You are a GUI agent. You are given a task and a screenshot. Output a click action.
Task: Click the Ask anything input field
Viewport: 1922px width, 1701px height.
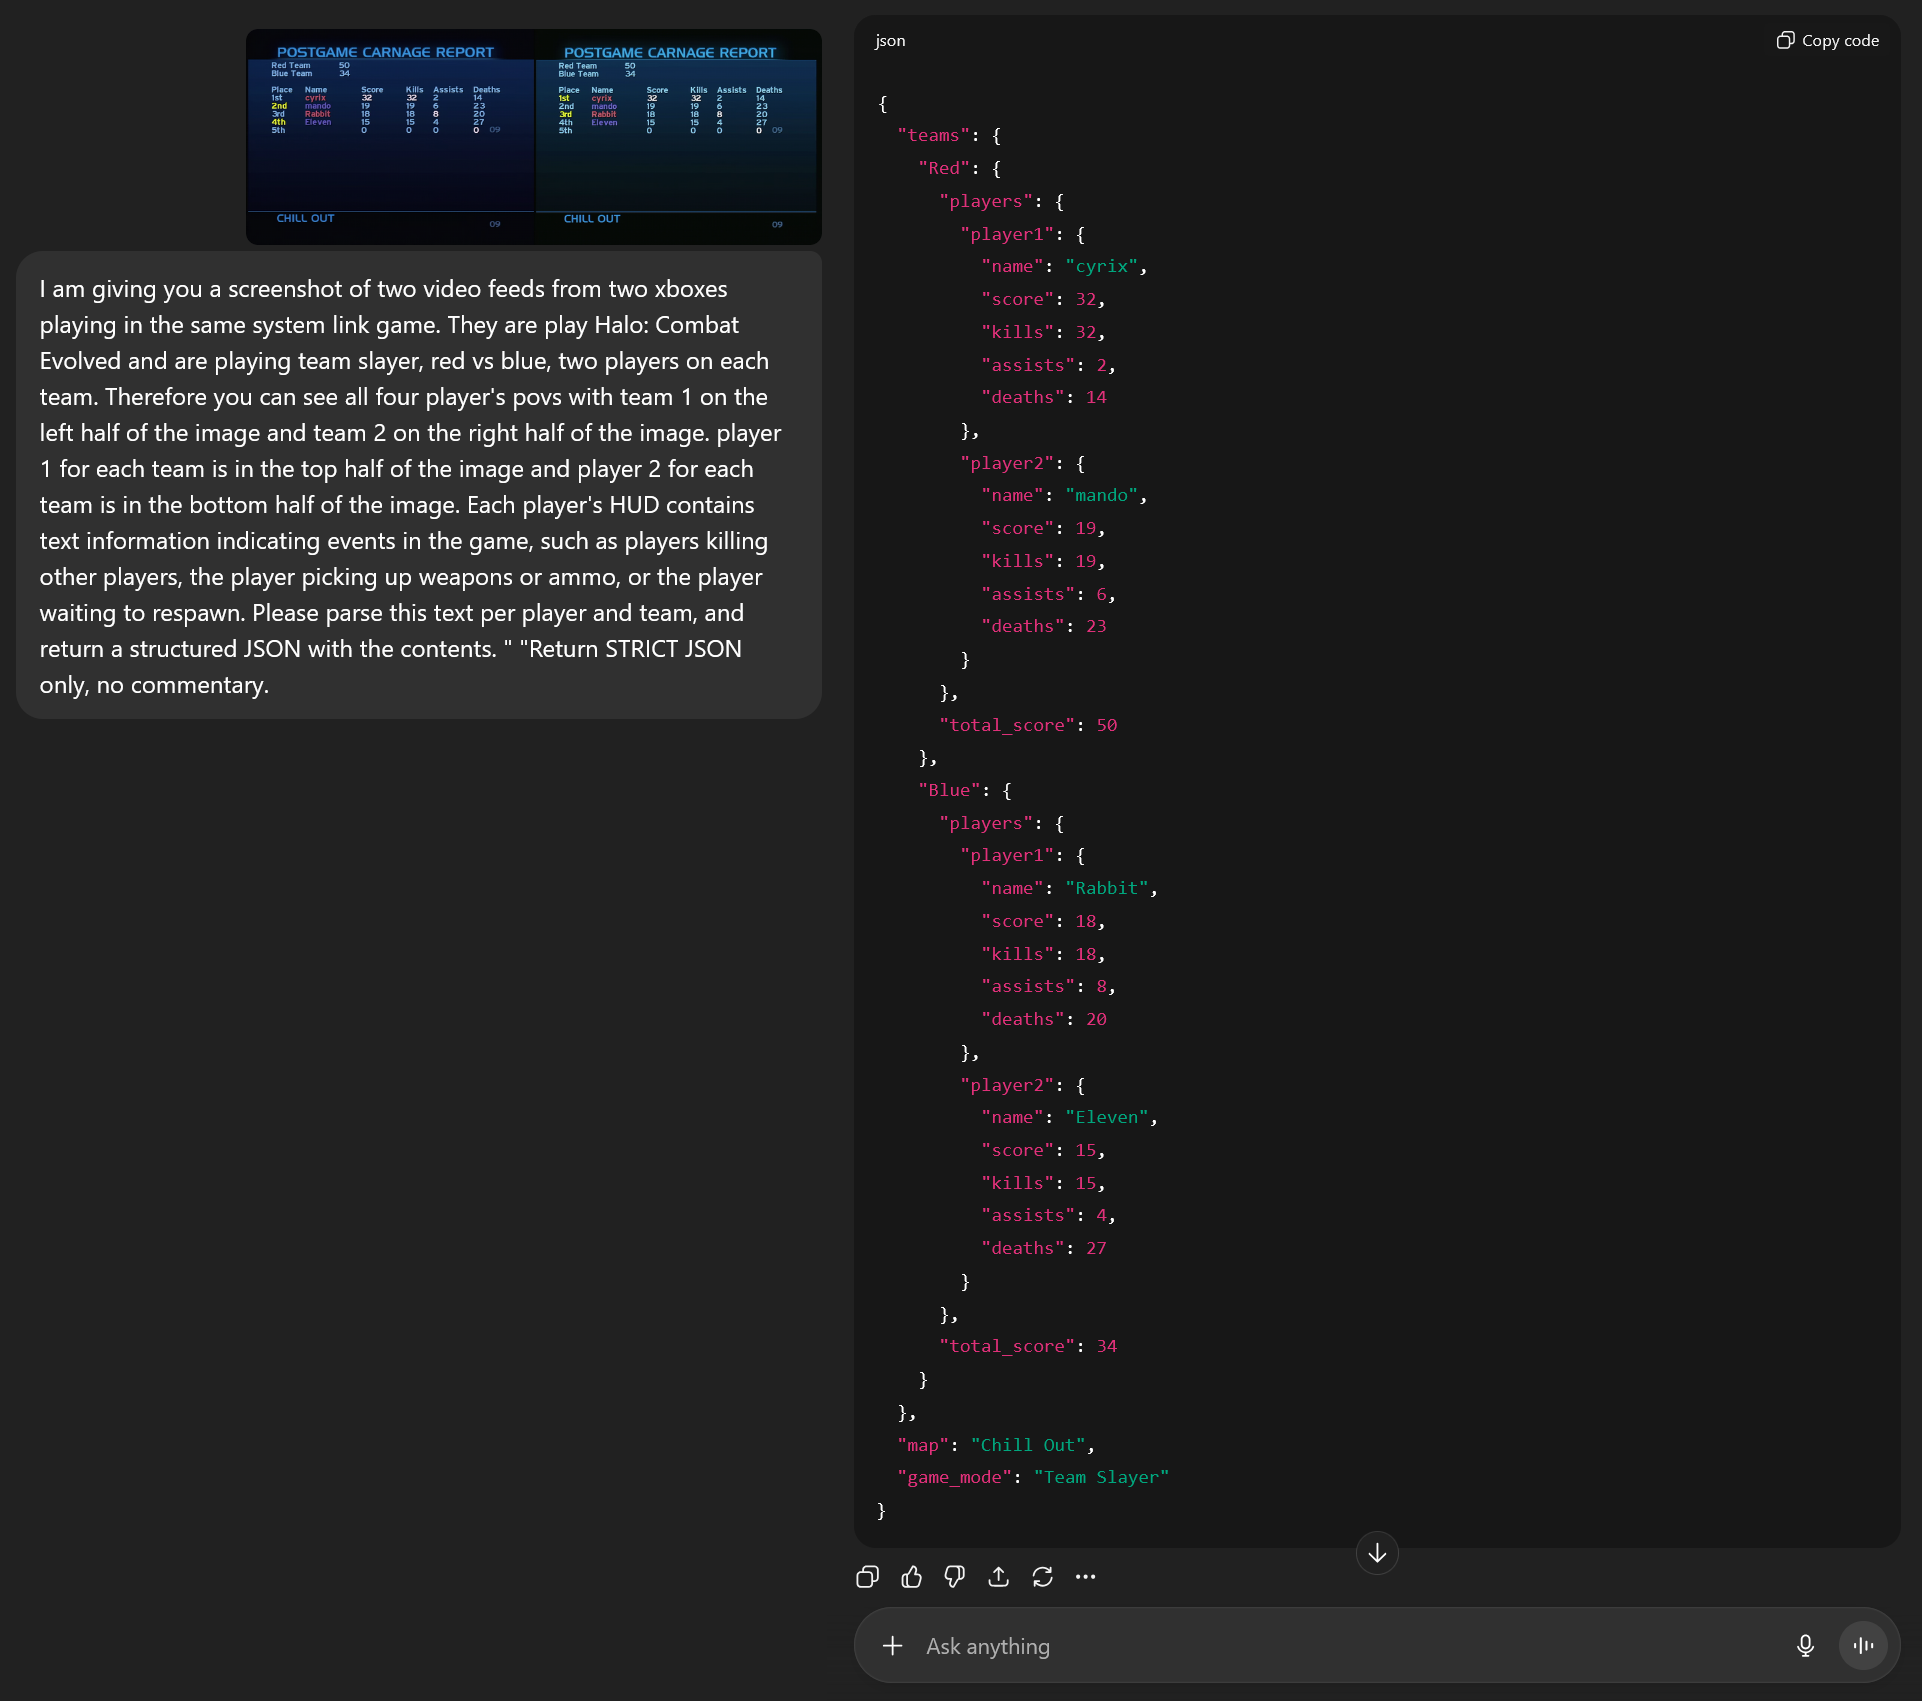[1300, 1646]
